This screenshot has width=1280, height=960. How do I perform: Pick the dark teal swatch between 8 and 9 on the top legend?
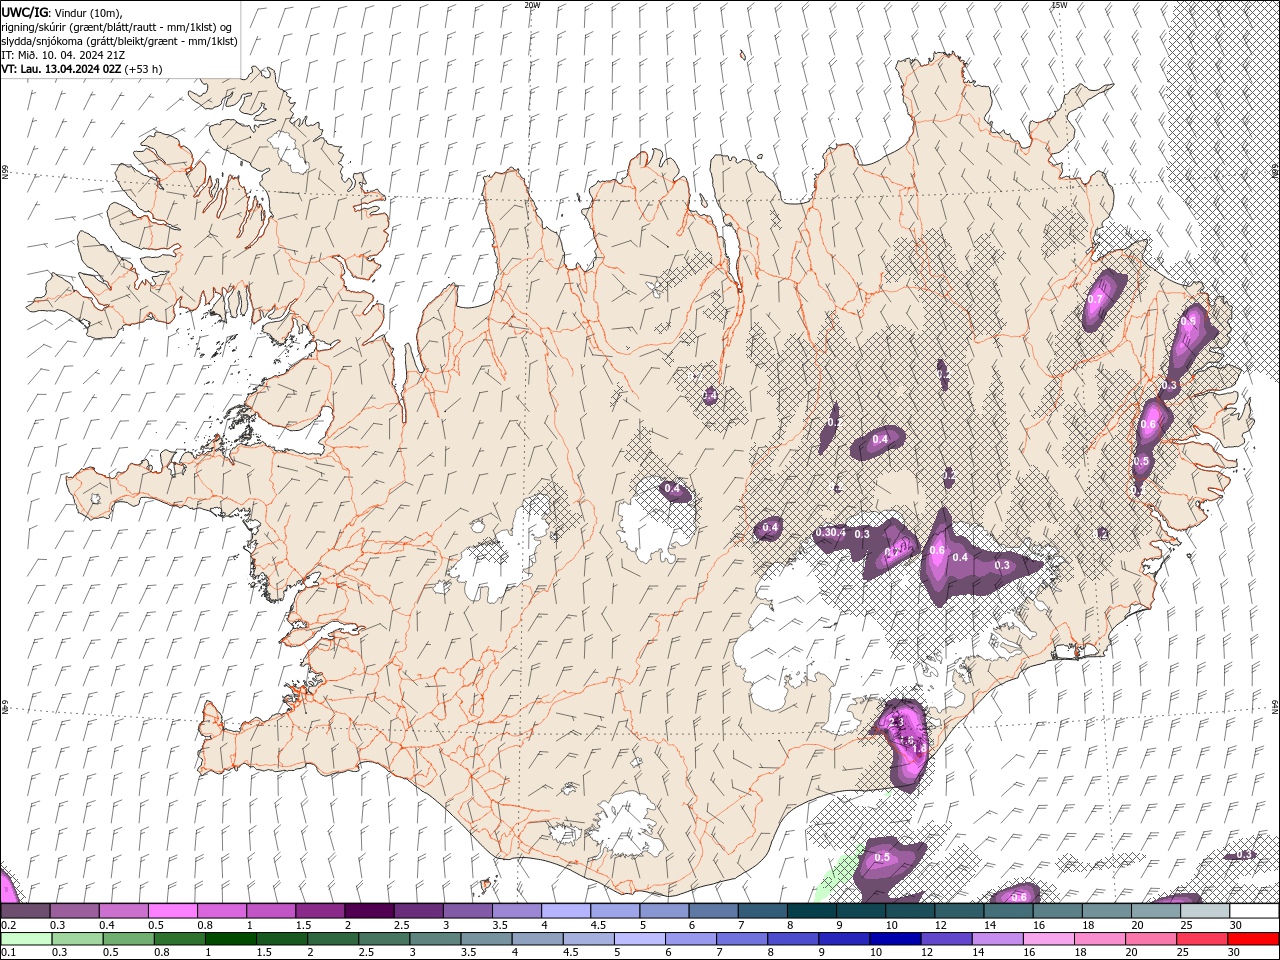(812, 911)
